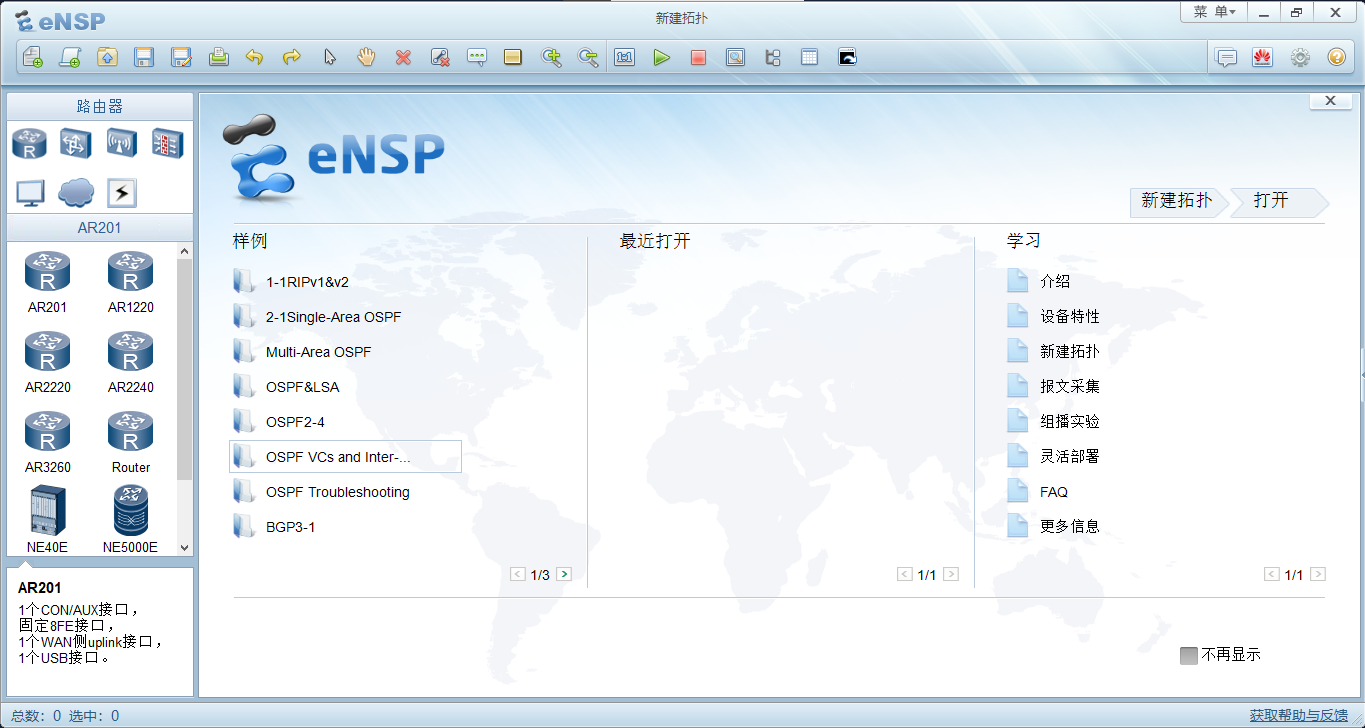Go to next page of 样例 list
1365x728 pixels.
point(564,574)
